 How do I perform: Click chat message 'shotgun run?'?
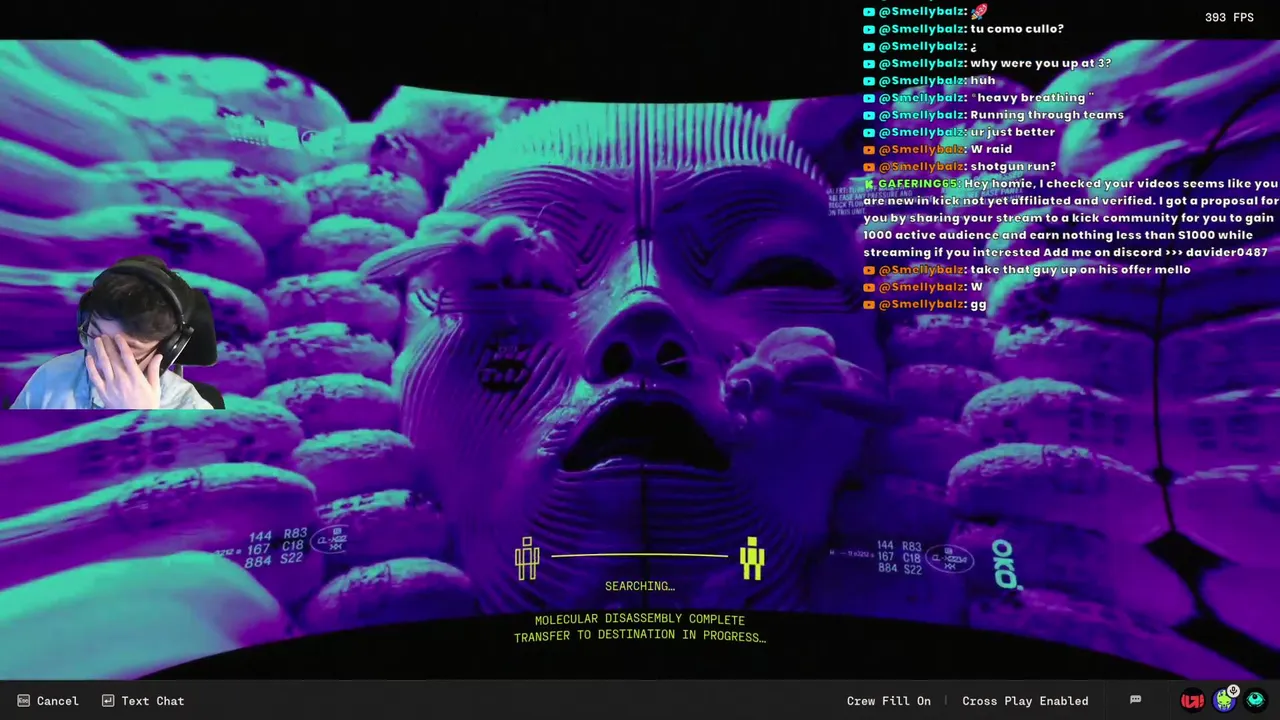[1013, 166]
